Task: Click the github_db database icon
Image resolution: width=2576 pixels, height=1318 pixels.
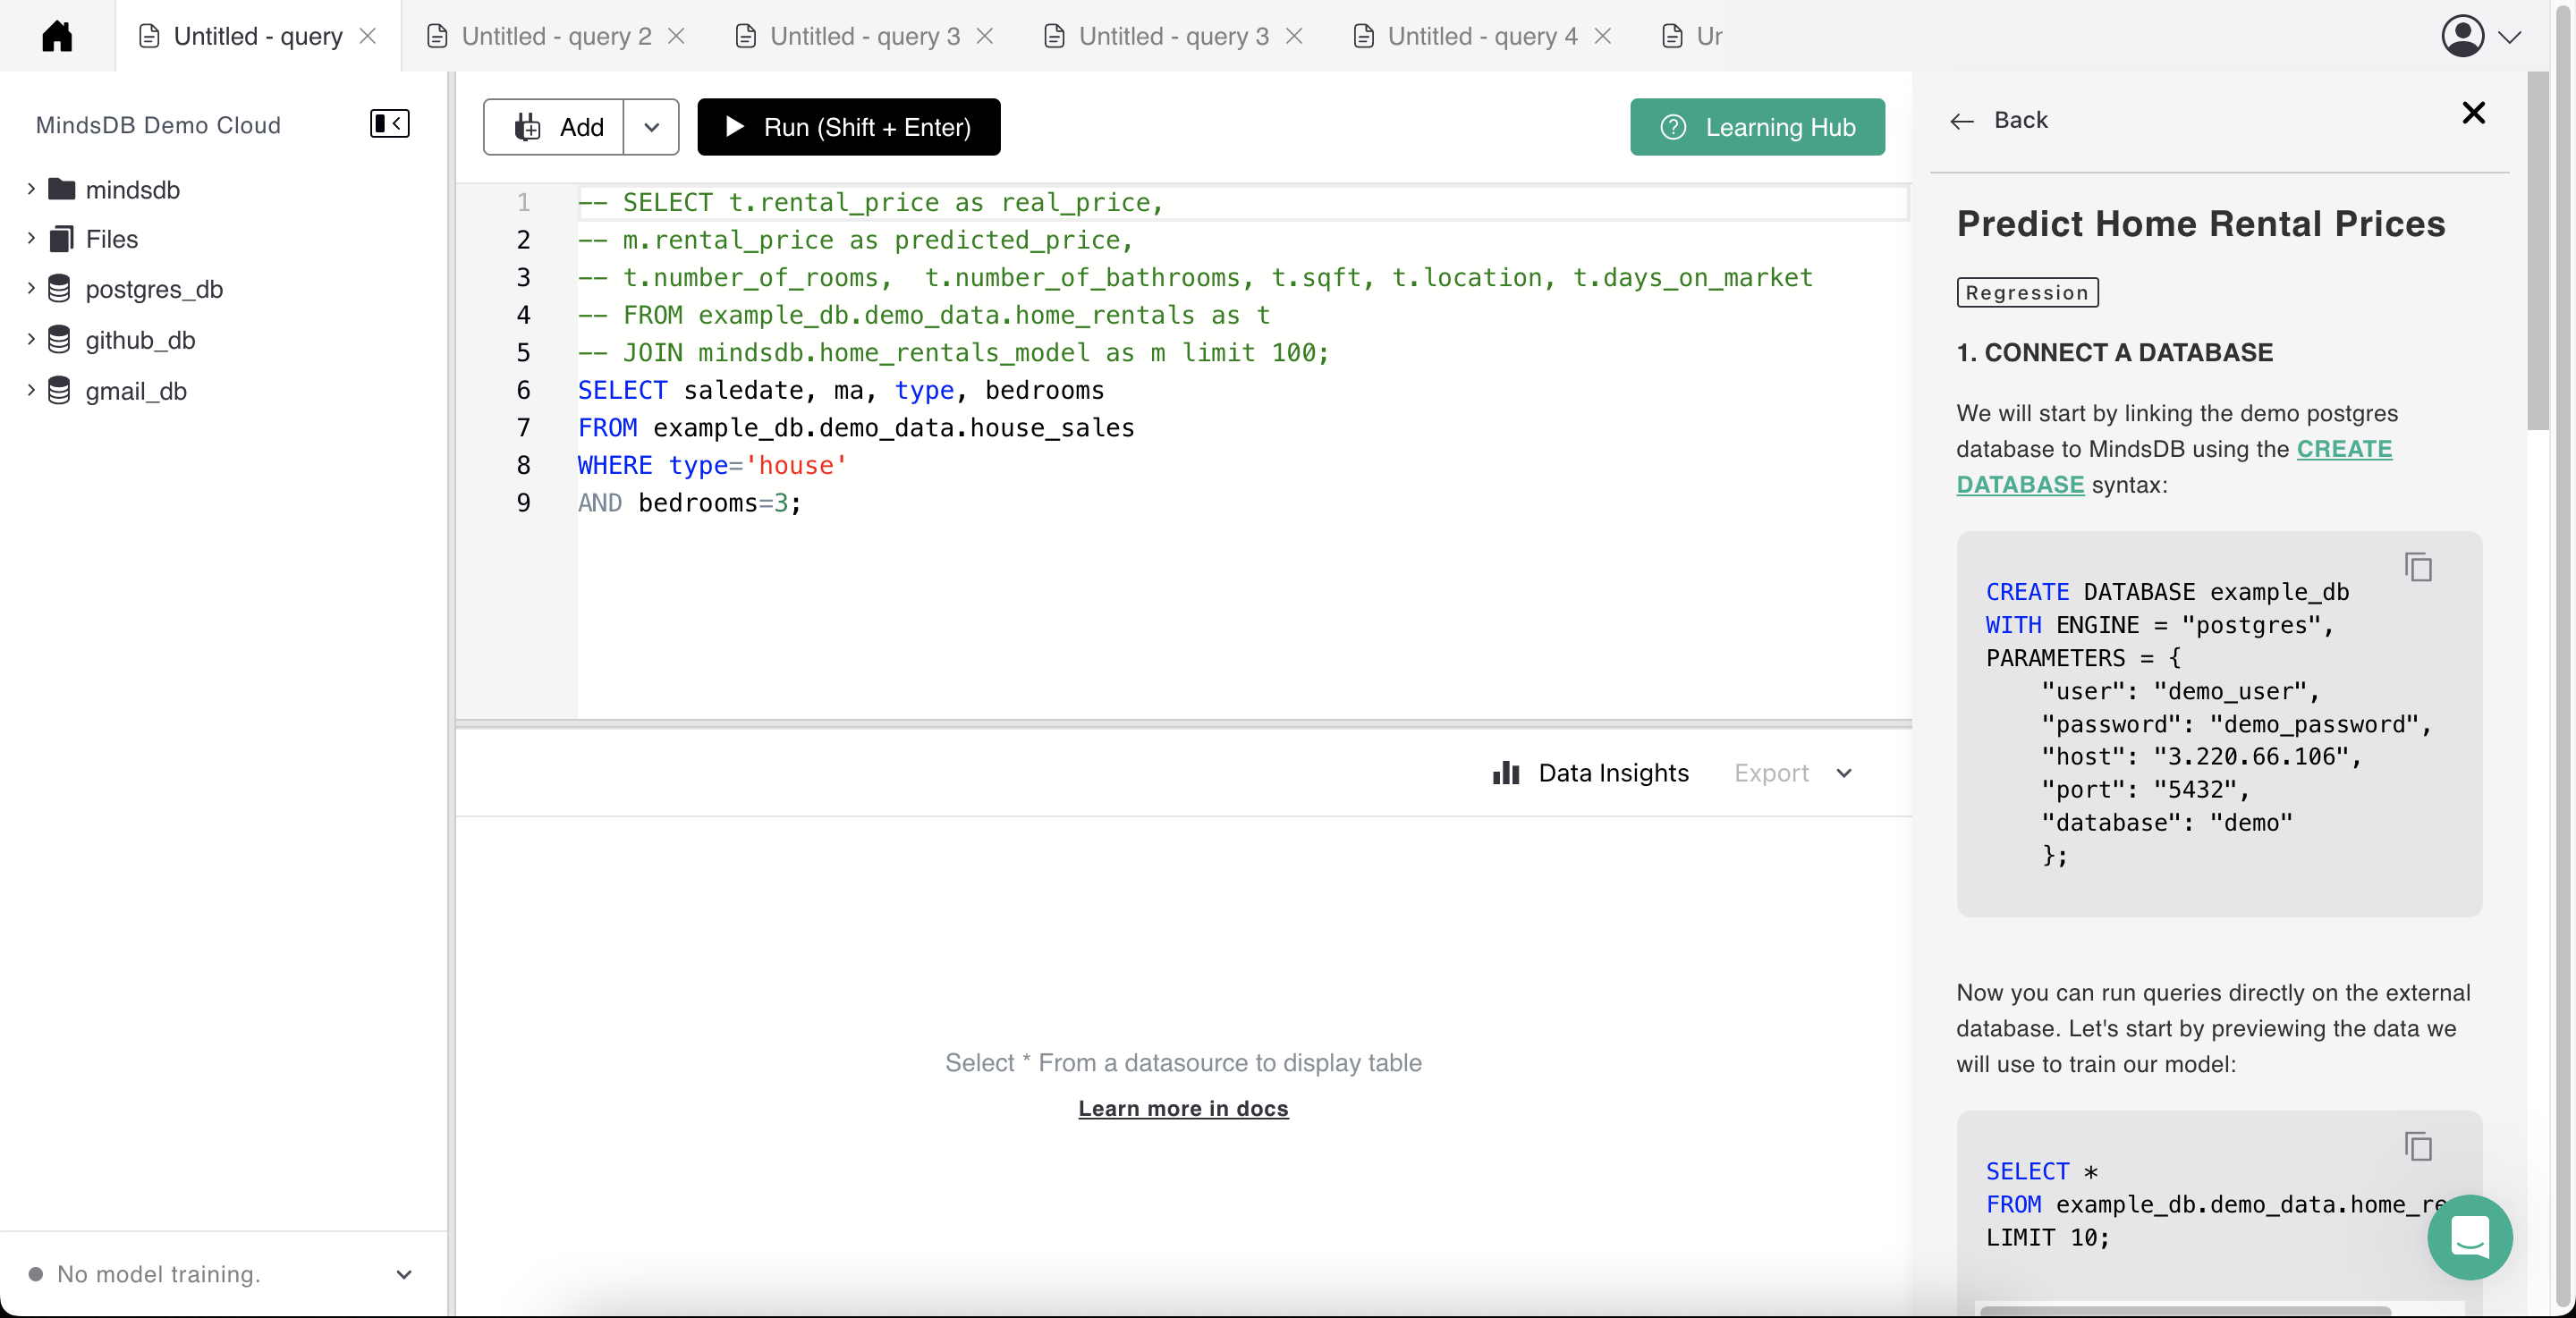Action: pyautogui.click(x=60, y=340)
